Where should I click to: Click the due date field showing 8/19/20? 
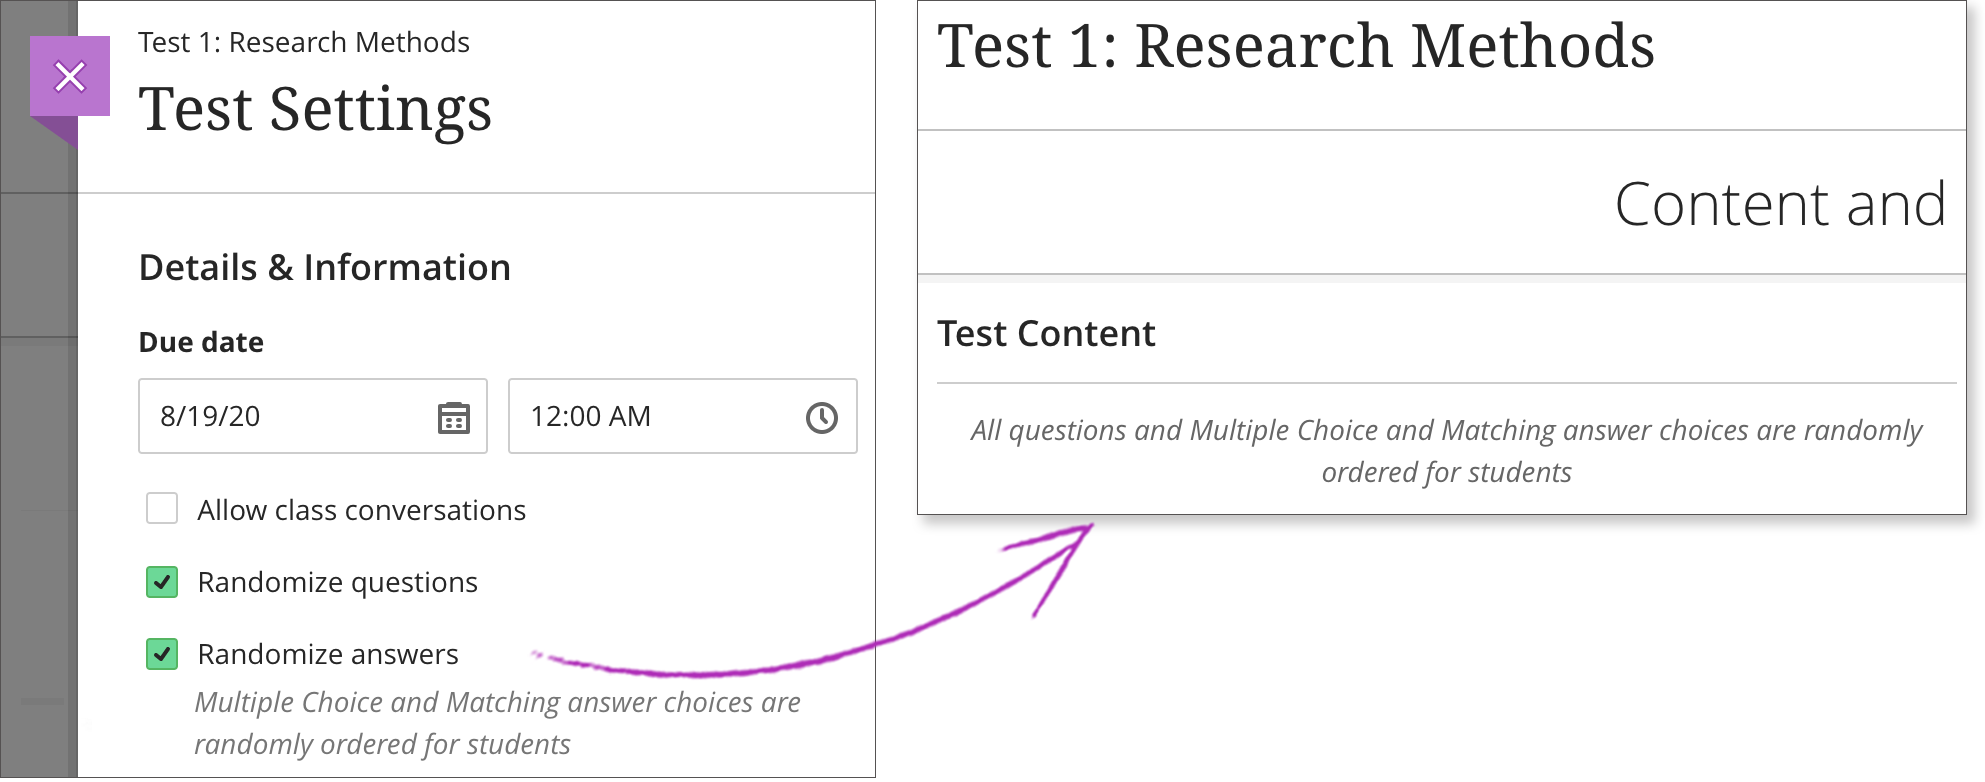pyautogui.click(x=313, y=416)
